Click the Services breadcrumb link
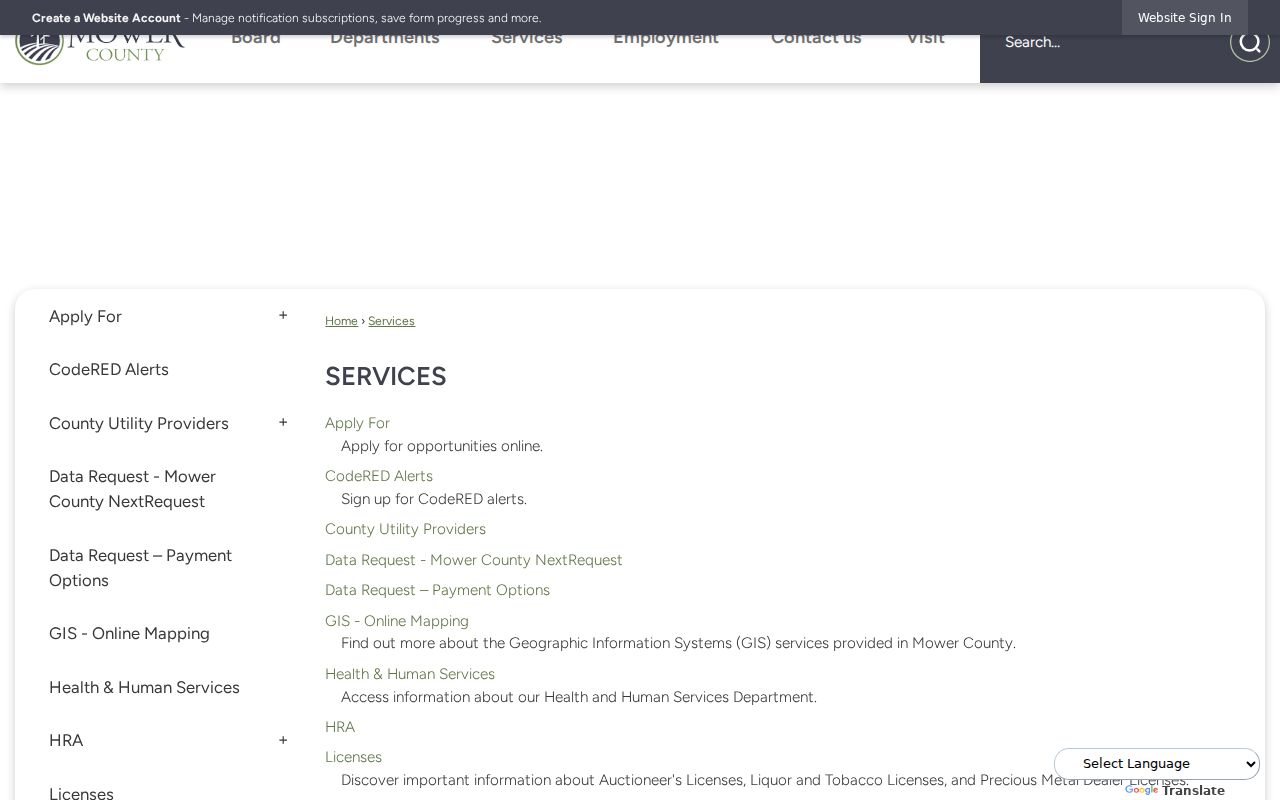This screenshot has height=800, width=1280. pos(391,321)
